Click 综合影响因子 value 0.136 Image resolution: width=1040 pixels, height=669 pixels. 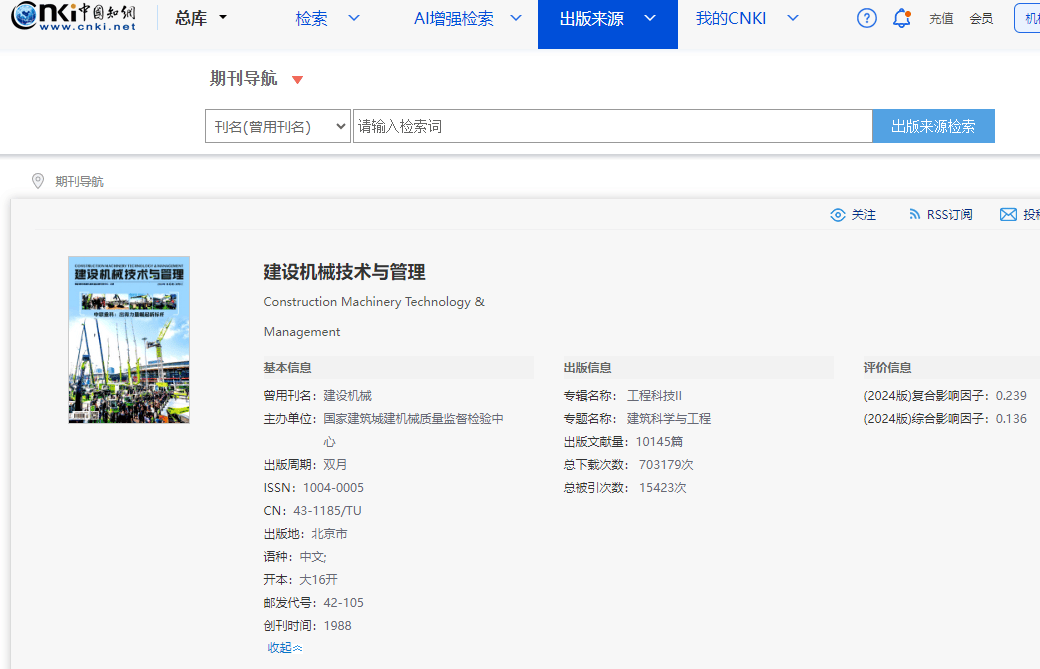point(1011,419)
